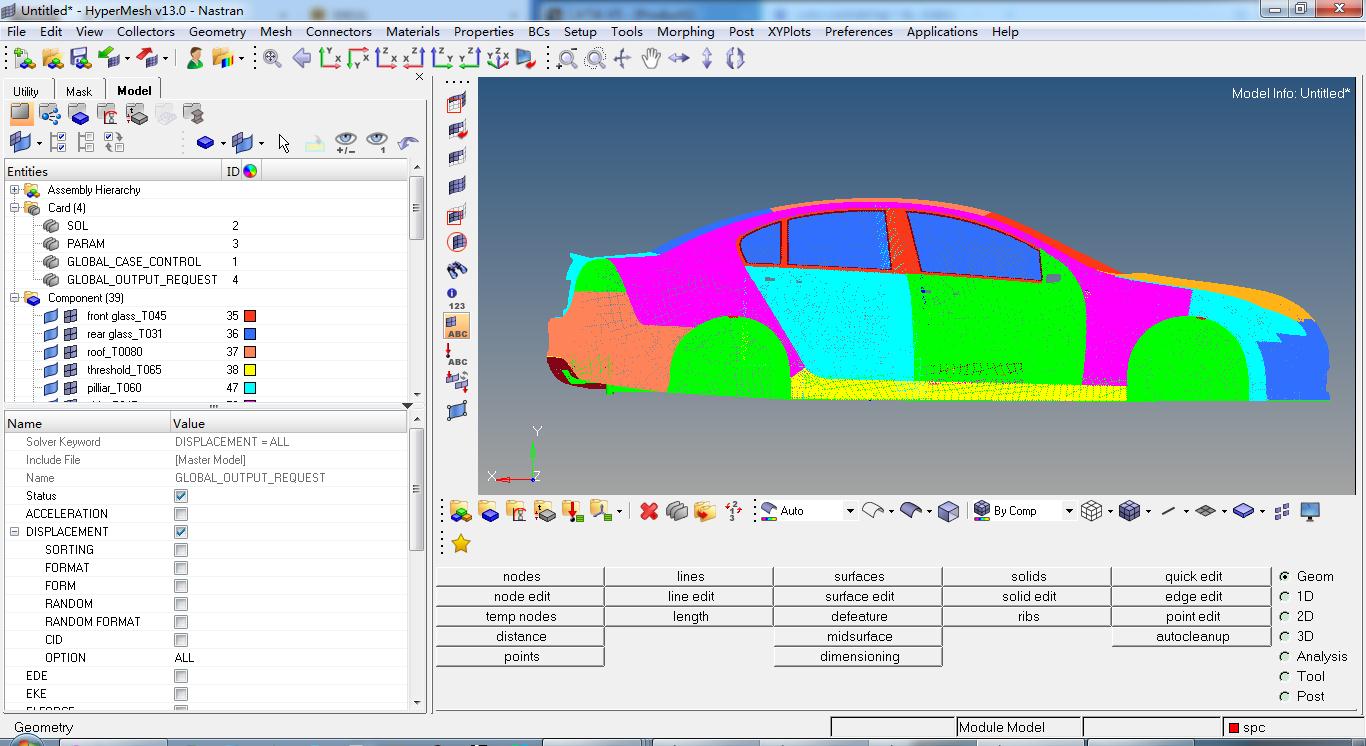The image size is (1366, 746).
Task: Select the Analysis radio button
Action: point(1284,656)
